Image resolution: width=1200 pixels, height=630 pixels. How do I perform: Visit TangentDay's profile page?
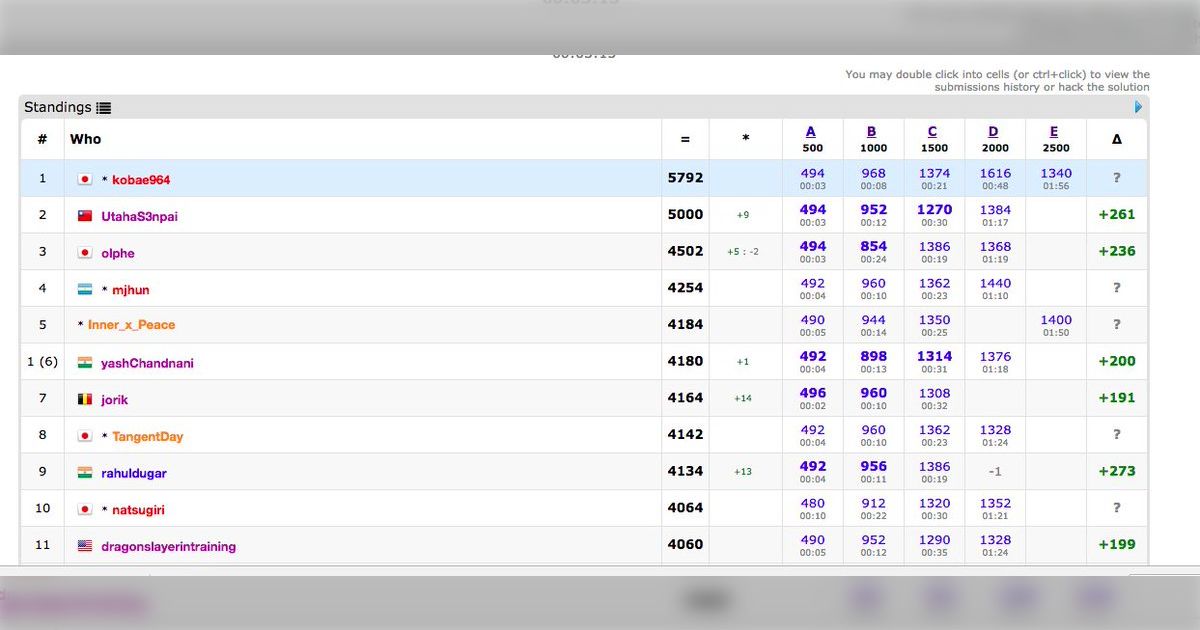point(147,437)
